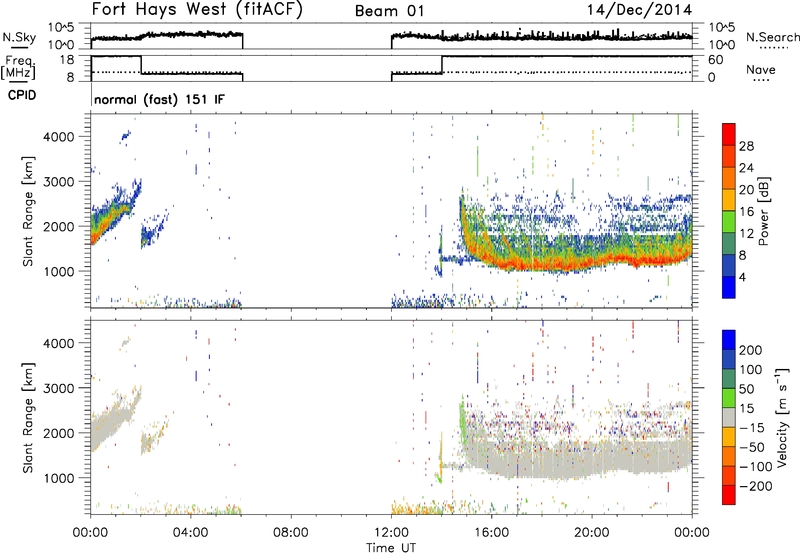The height and width of the screenshot is (554, 800).
Task: Click the 'Velocity [m s-1]' colorbar label
Action: (781, 417)
